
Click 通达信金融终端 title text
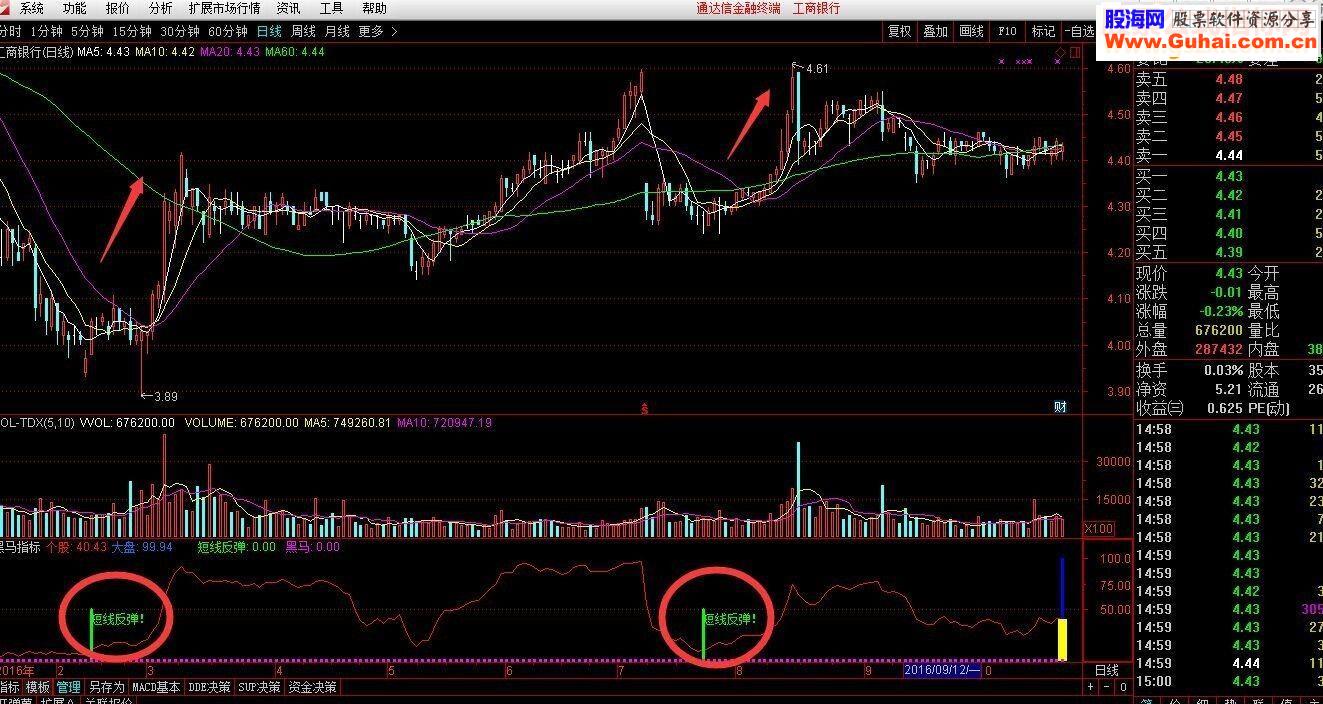[x=739, y=8]
